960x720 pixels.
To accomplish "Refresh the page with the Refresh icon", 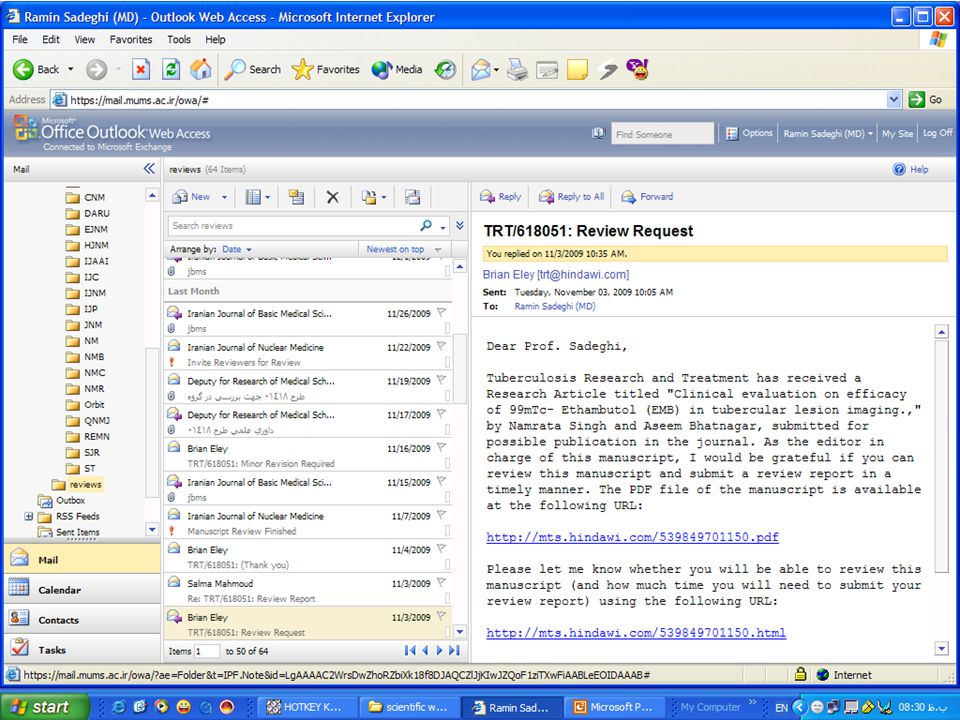I will (x=171, y=69).
